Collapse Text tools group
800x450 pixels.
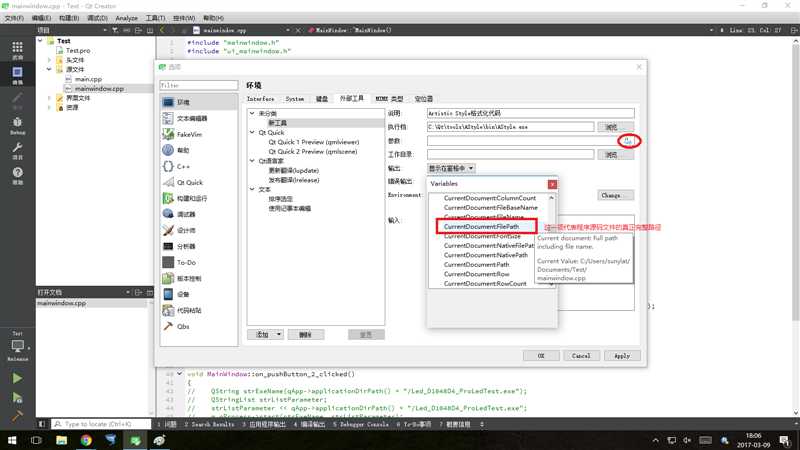[x=252, y=189]
